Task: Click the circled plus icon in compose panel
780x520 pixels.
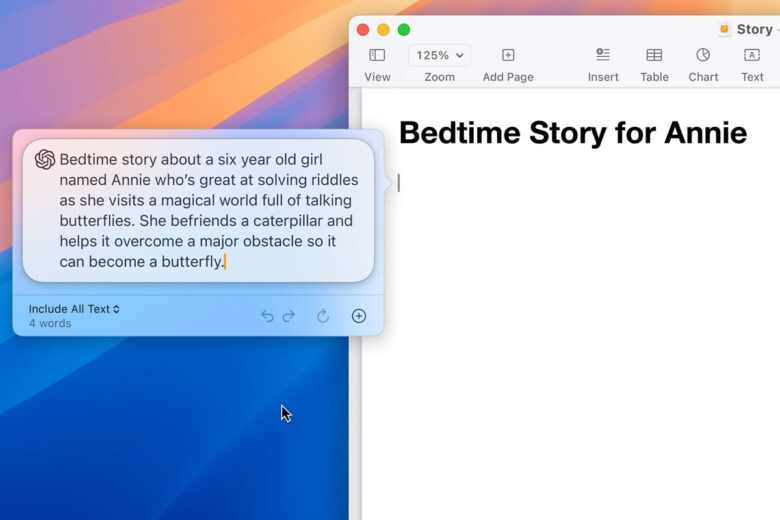Action: pyautogui.click(x=359, y=316)
